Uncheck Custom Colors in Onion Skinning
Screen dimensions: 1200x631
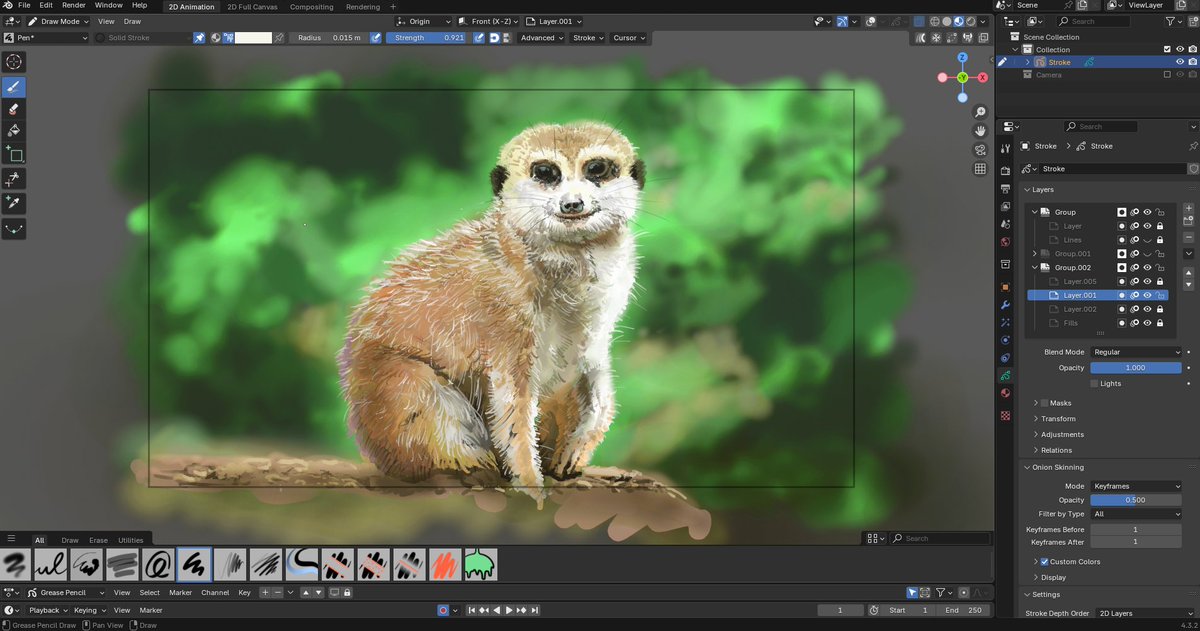click(1045, 562)
